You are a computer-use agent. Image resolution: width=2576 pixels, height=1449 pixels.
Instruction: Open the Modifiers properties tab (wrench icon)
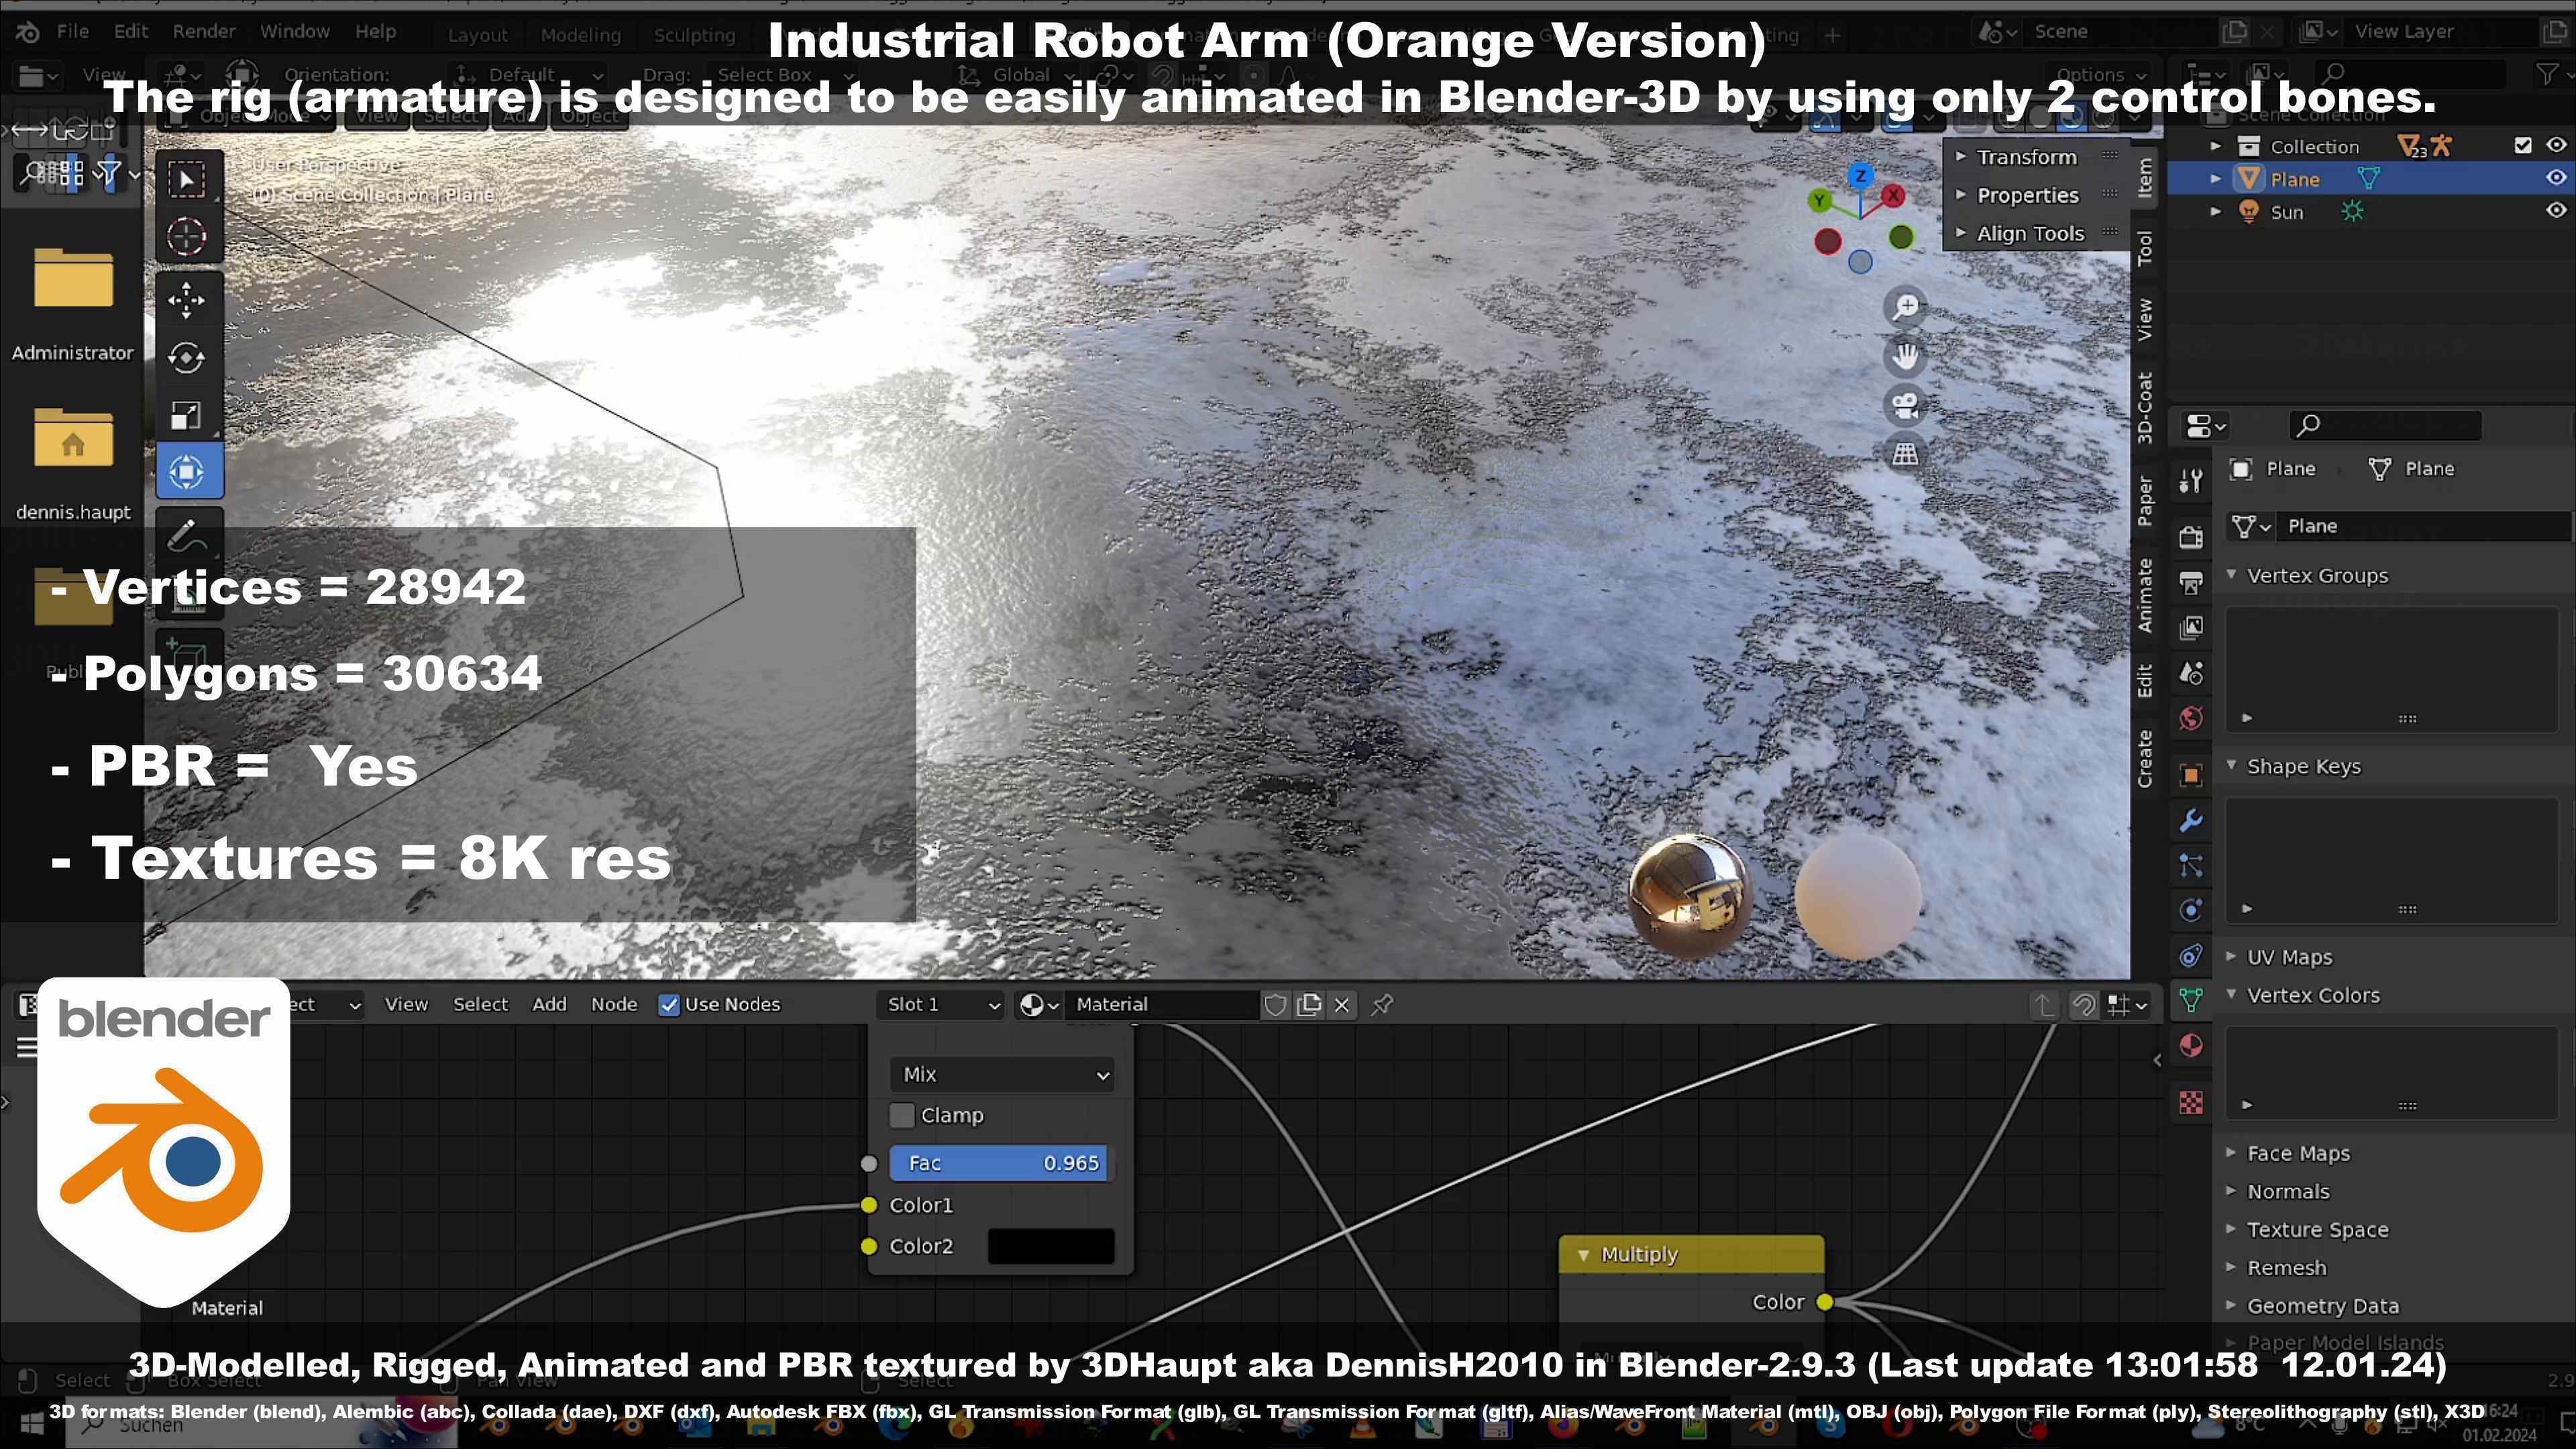(2191, 821)
